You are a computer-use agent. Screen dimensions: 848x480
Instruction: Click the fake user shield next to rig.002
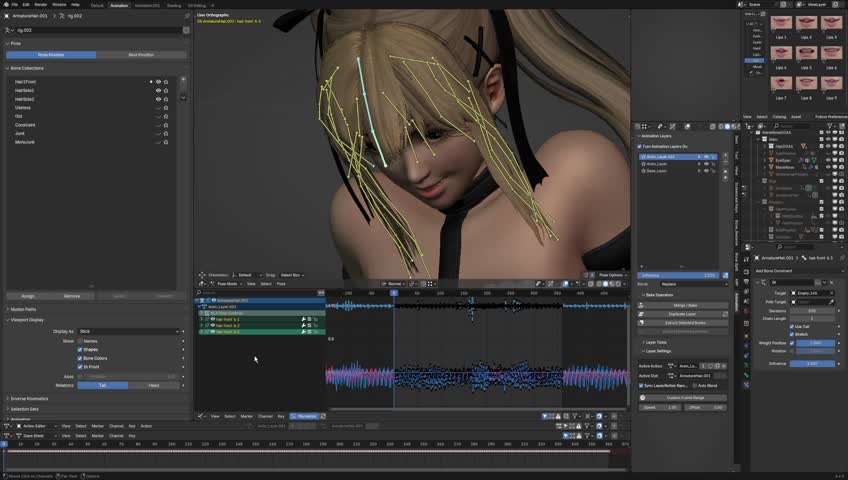point(186,30)
